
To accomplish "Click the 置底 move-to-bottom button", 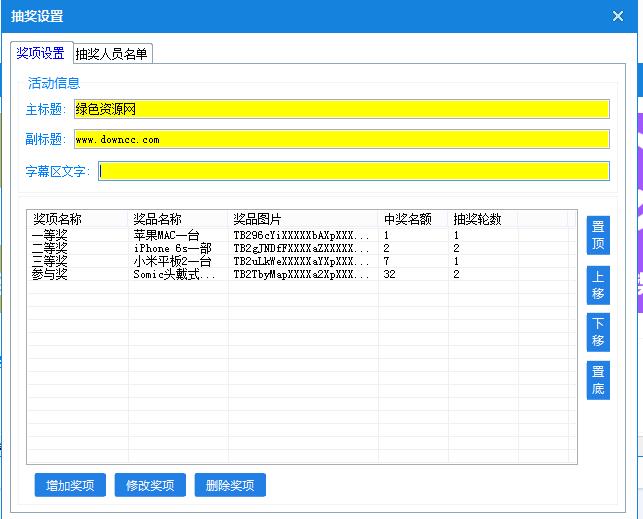I will tap(597, 380).
